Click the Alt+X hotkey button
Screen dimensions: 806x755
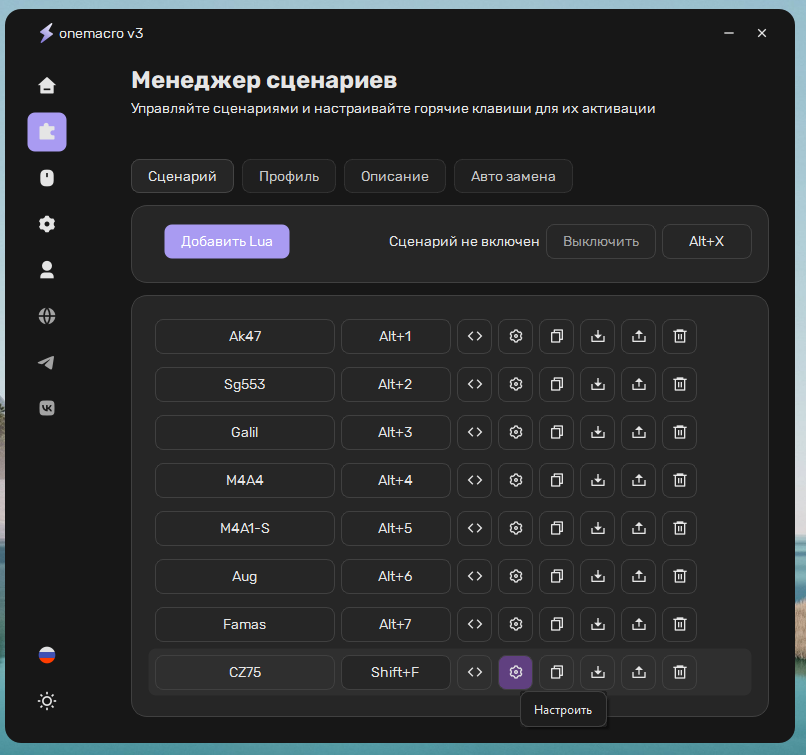[706, 242]
